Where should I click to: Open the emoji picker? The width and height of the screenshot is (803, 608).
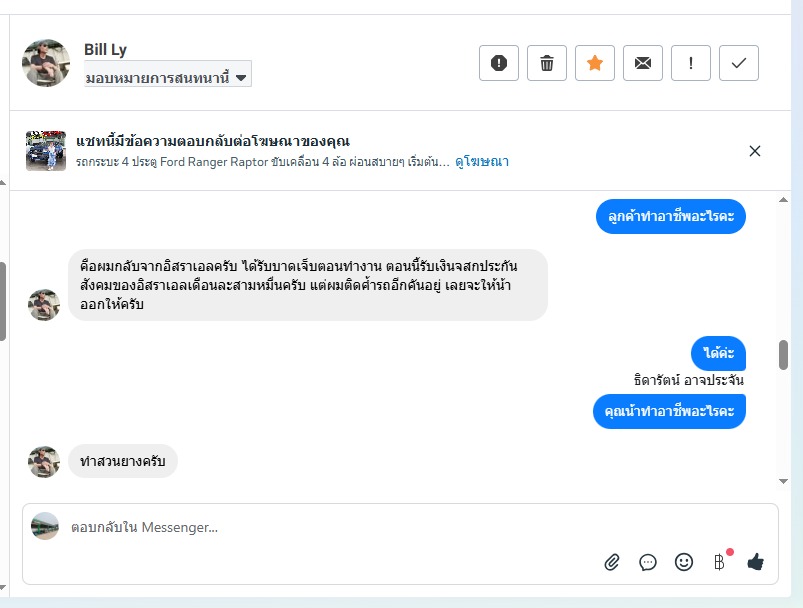pos(684,562)
